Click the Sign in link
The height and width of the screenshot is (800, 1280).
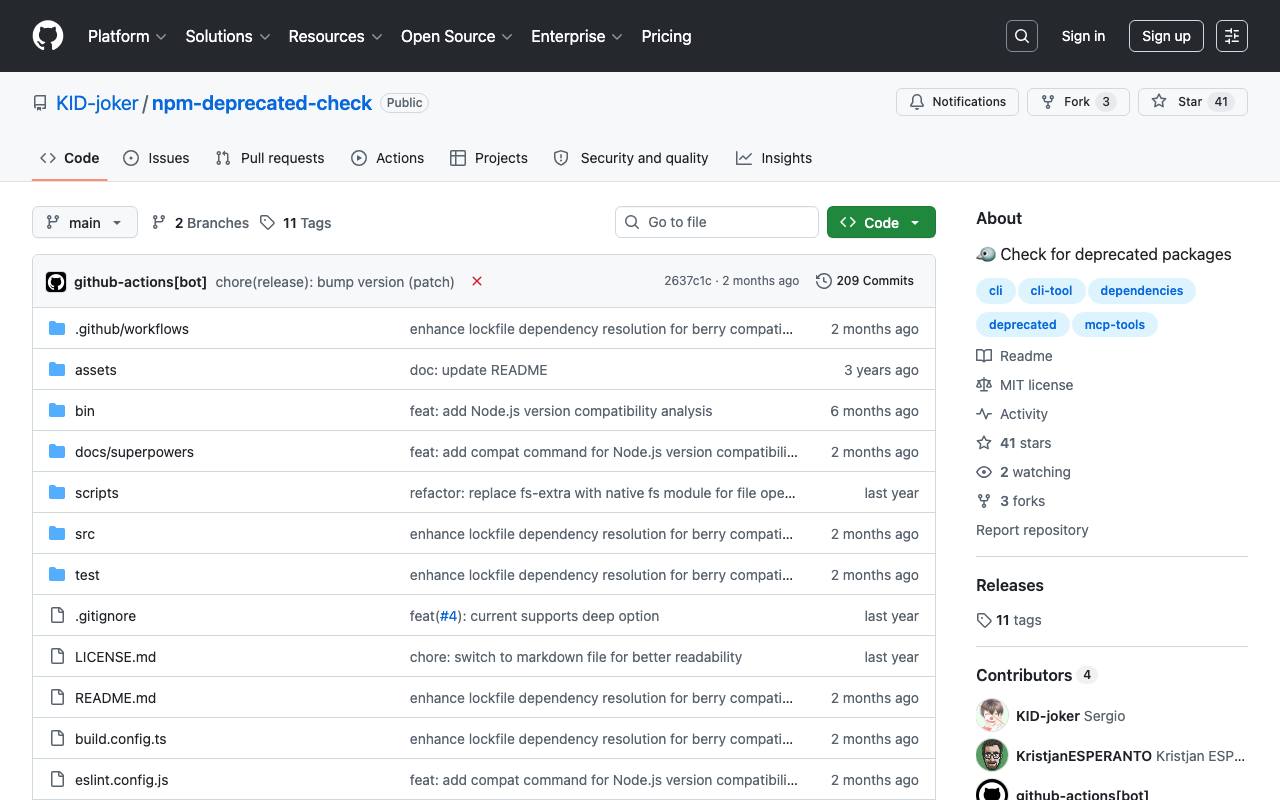[x=1083, y=36]
